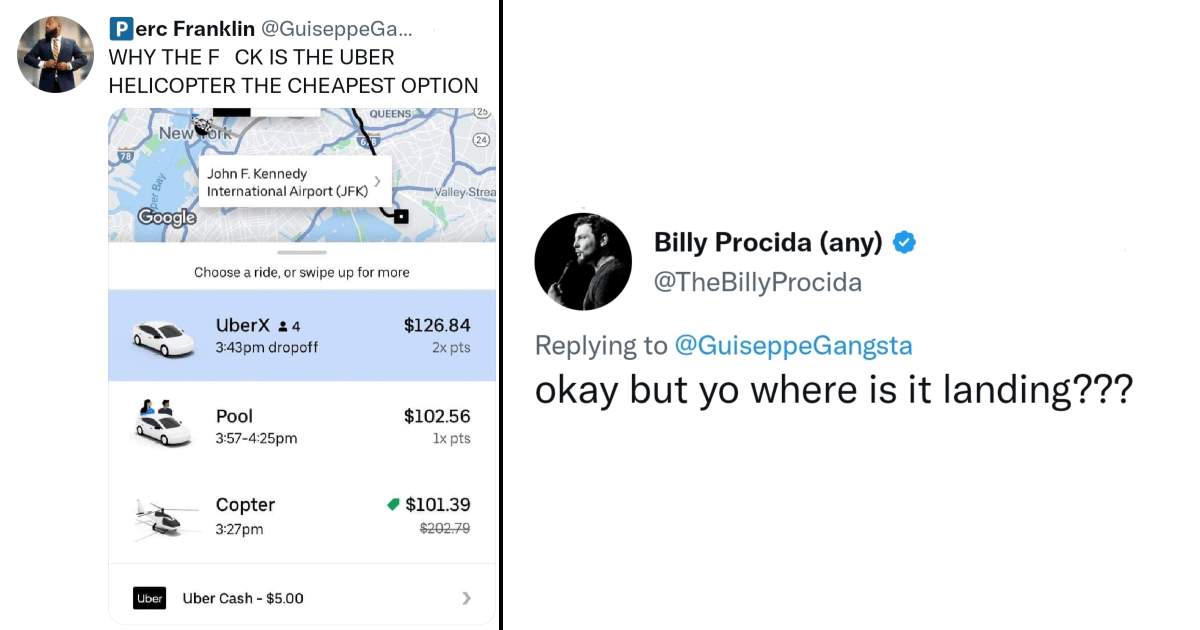
Task: Tap the swipe-up handle bar above ride list
Action: [301, 252]
